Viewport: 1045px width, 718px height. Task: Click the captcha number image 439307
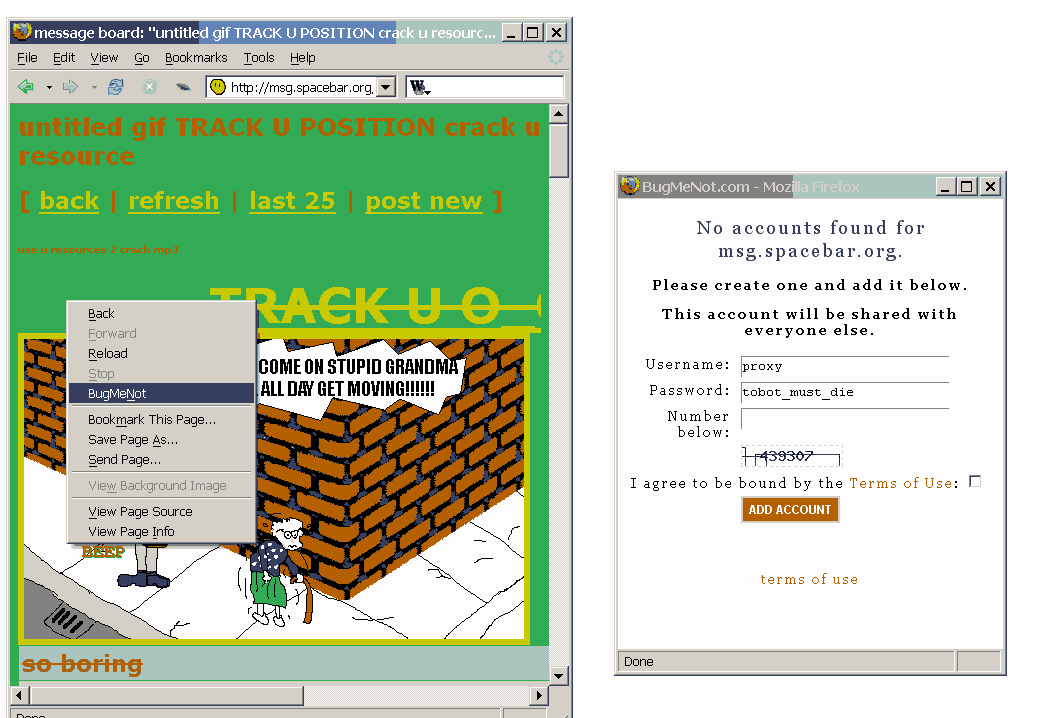coord(792,456)
